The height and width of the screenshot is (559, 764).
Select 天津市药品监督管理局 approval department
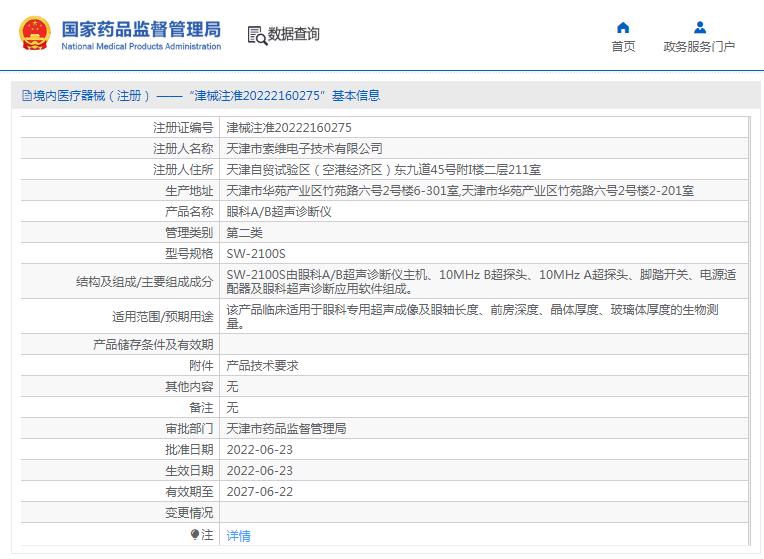(x=286, y=428)
